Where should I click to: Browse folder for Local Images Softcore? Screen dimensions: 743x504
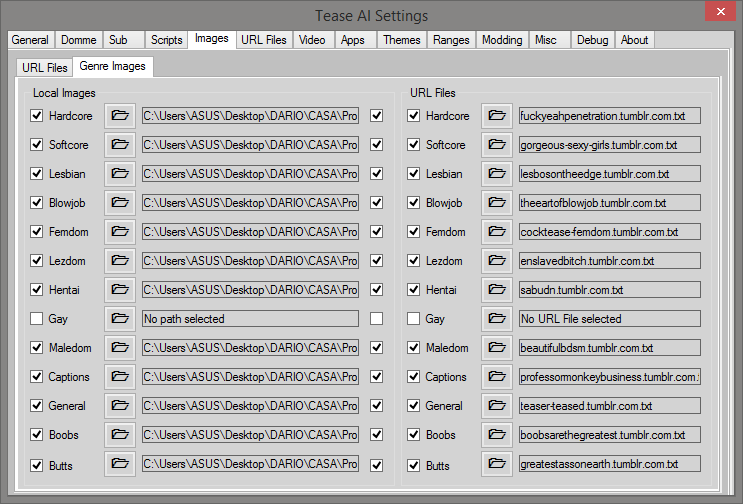[120, 144]
